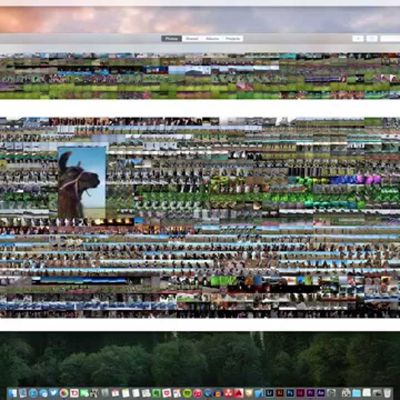Launch Adobe Lightroom from the dock

click(269, 393)
